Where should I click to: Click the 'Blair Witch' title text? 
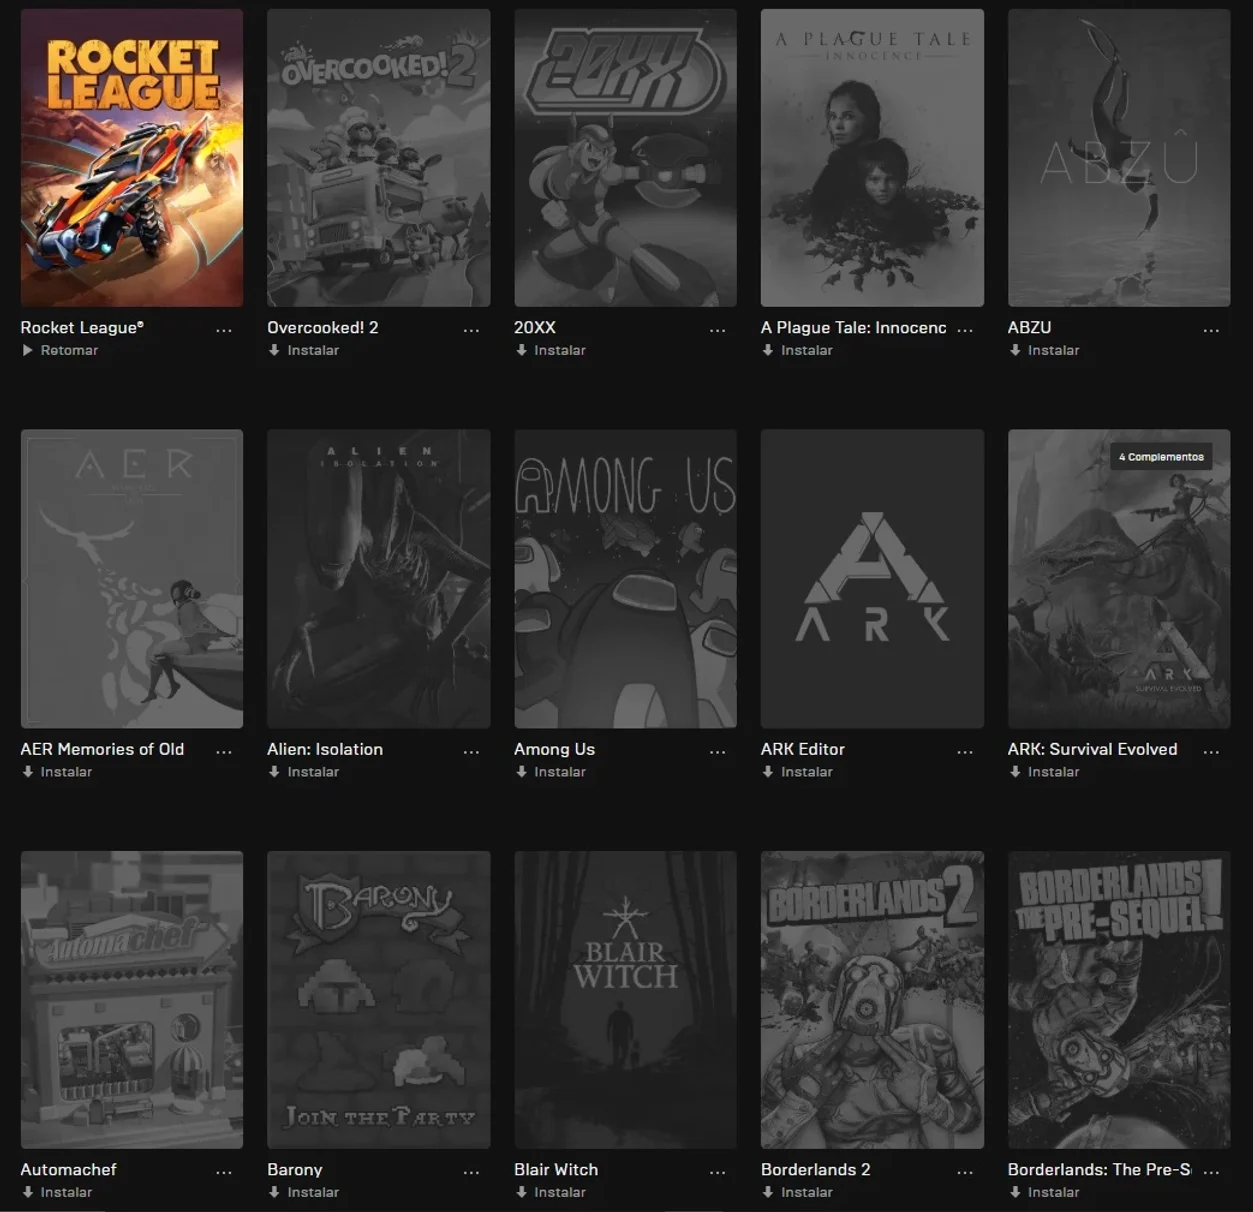(556, 1169)
